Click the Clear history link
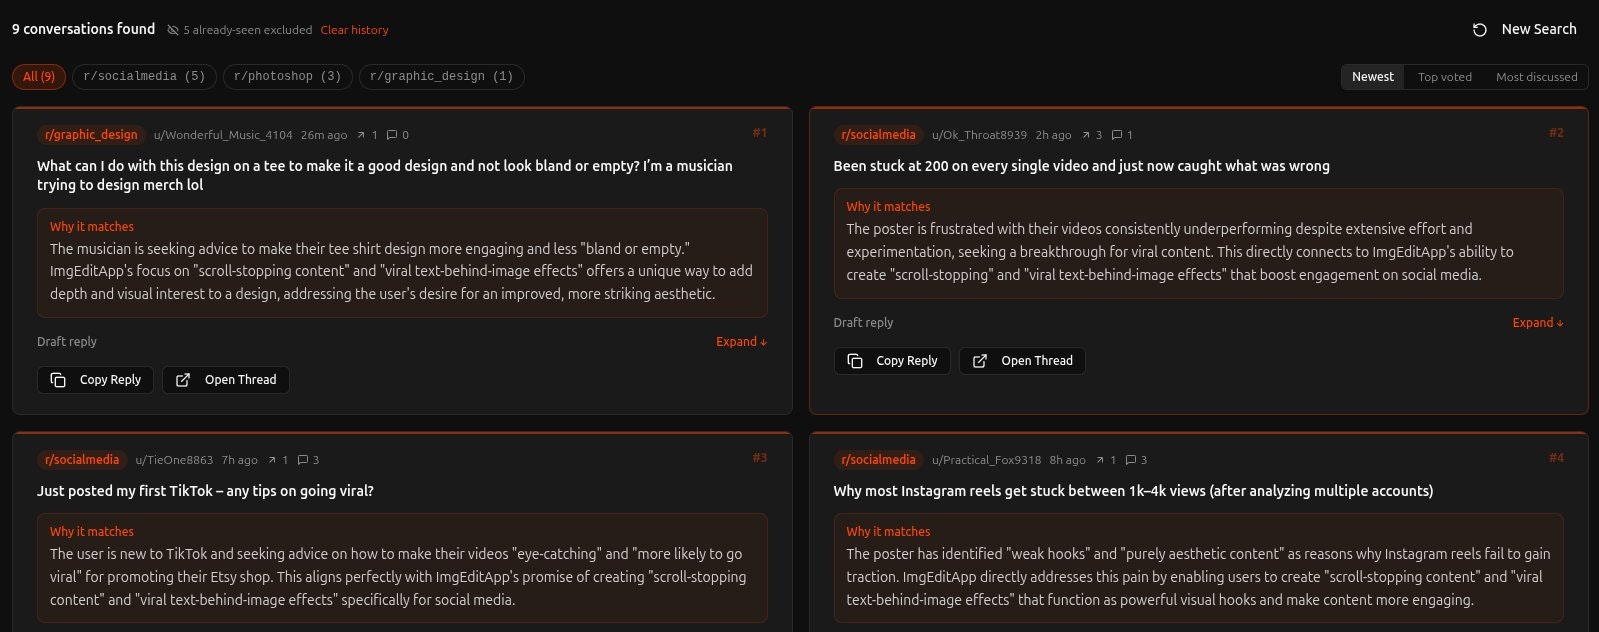This screenshot has height=632, width=1599. (354, 30)
